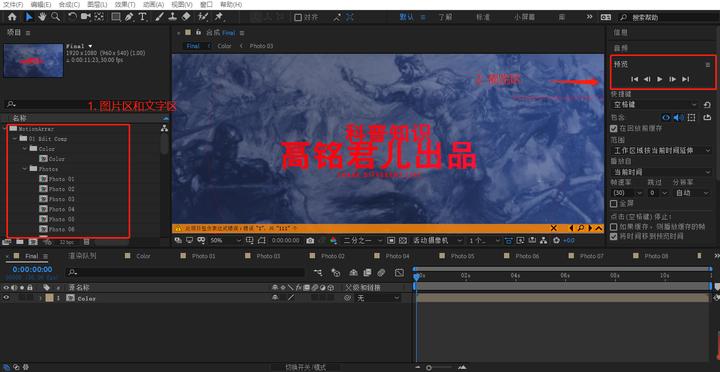720x372 pixels.
Task: Collapse the Photos folder in project panel
Action: 25,169
